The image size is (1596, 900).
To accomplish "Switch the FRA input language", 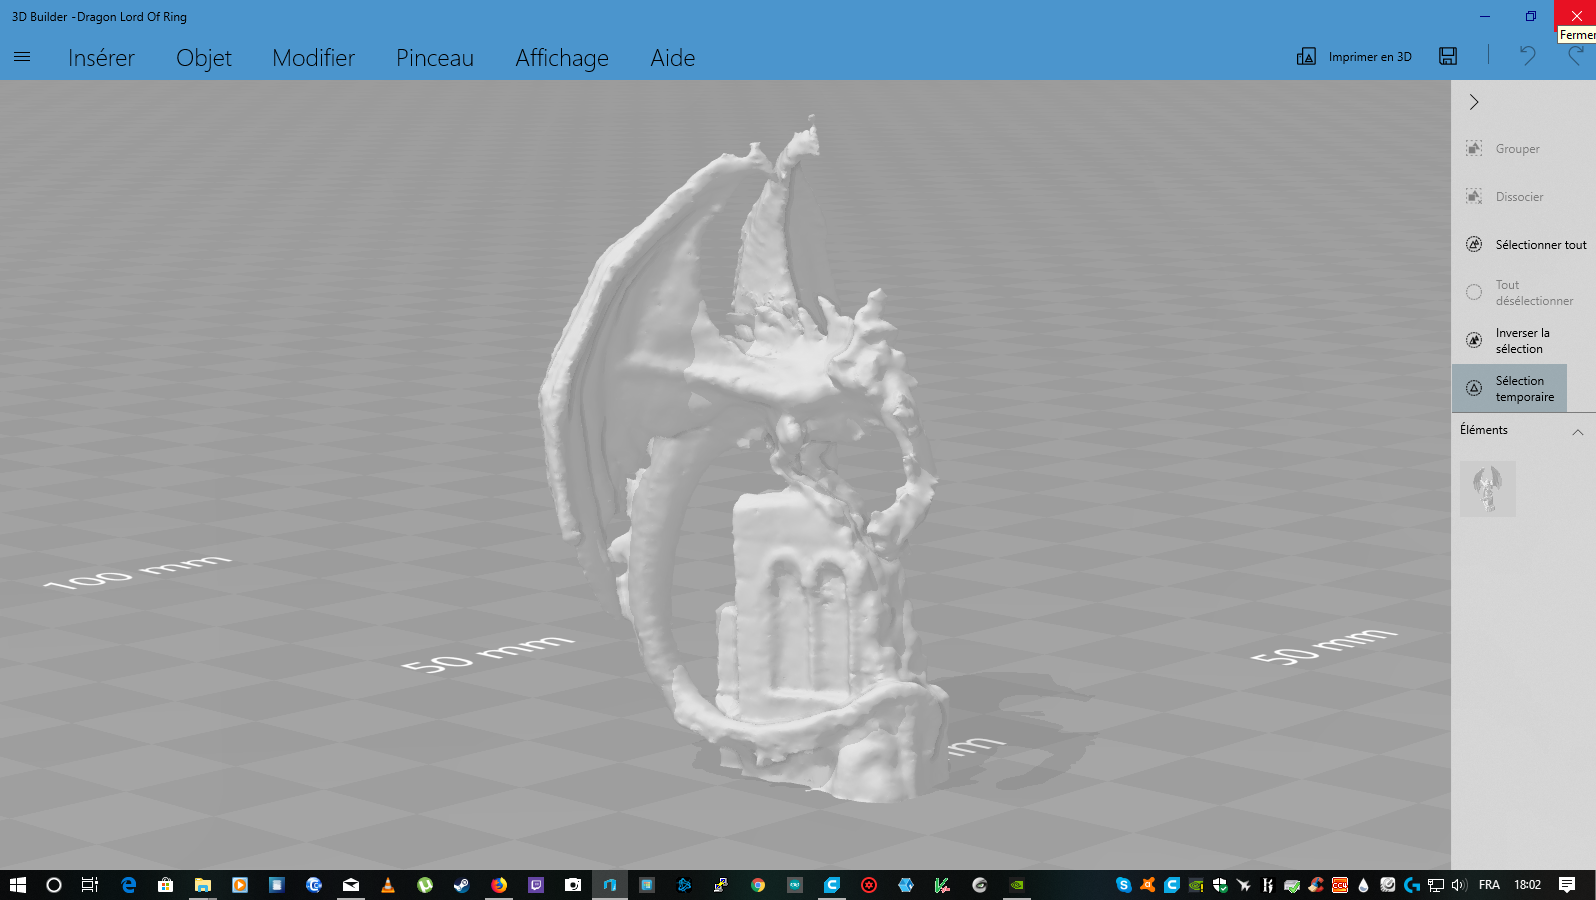I will pyautogui.click(x=1489, y=885).
